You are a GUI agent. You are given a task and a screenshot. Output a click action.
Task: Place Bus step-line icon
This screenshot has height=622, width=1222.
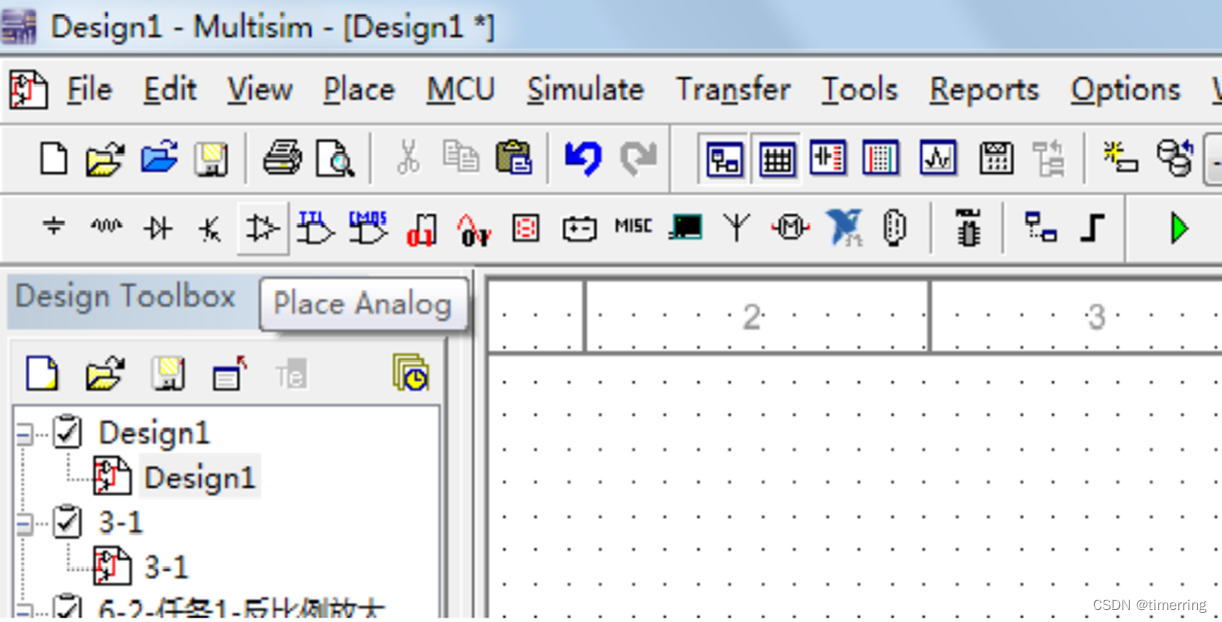pyautogui.click(x=1092, y=228)
